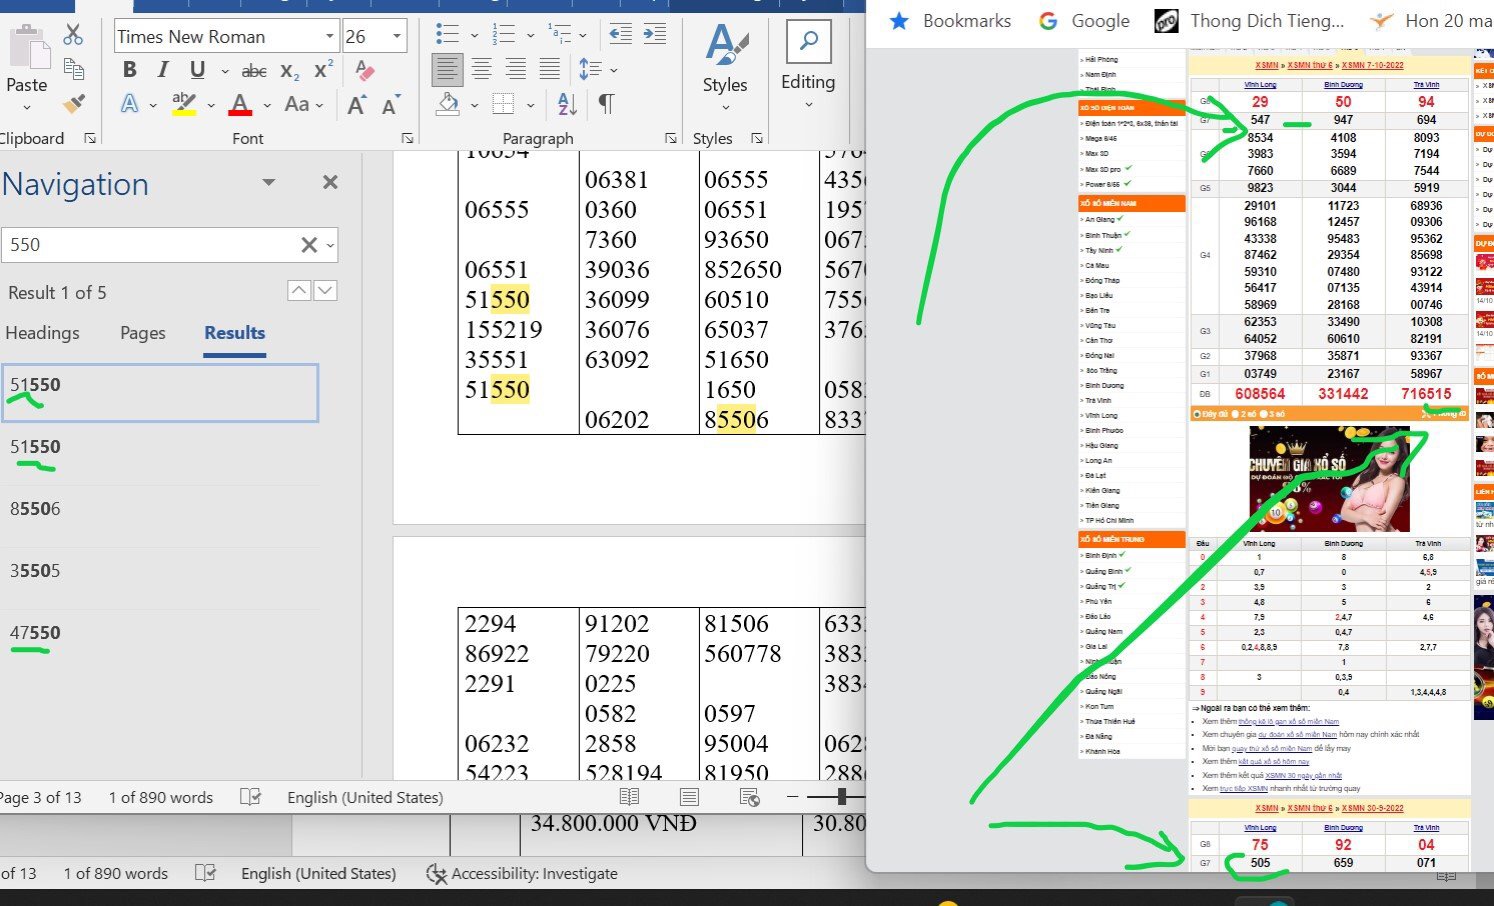Open Thong Dich Tieng bookmark in browser
The width and height of the screenshot is (1494, 906).
pos(1250,21)
